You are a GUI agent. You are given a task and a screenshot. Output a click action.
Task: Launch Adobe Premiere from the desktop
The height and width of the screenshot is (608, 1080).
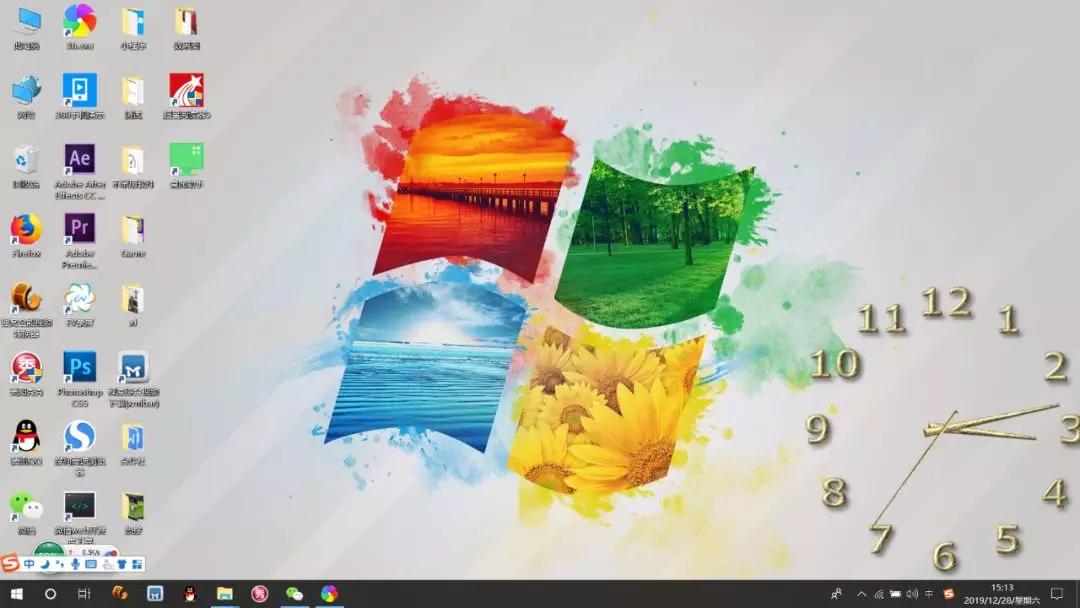tap(79, 229)
